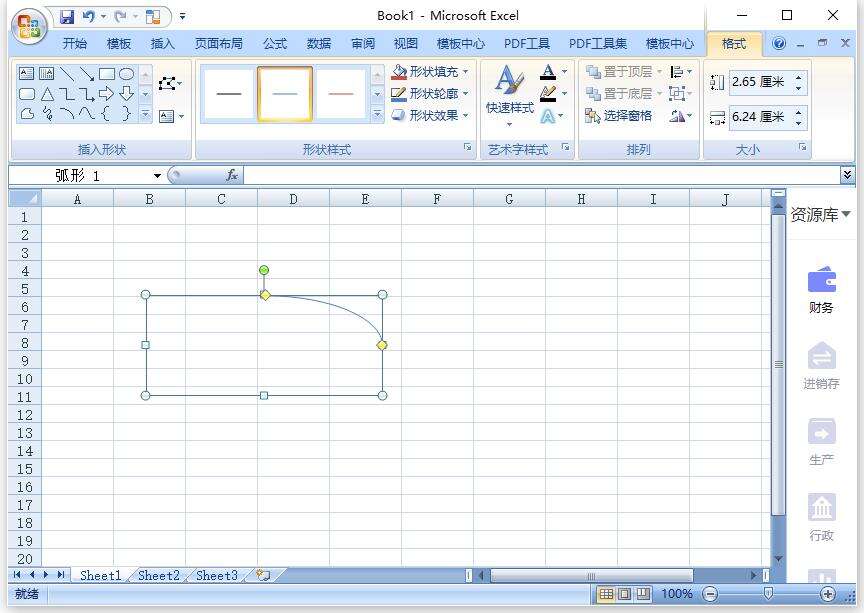Image resolution: width=864 pixels, height=613 pixels.
Task: Select the isosceles triangle shape
Action: tap(47, 94)
